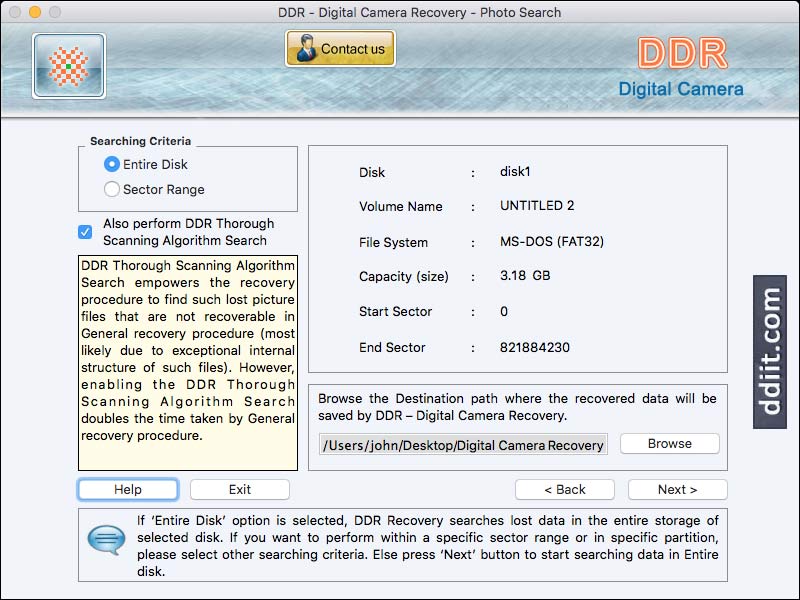Click the Browse button to pick destination

669,444
